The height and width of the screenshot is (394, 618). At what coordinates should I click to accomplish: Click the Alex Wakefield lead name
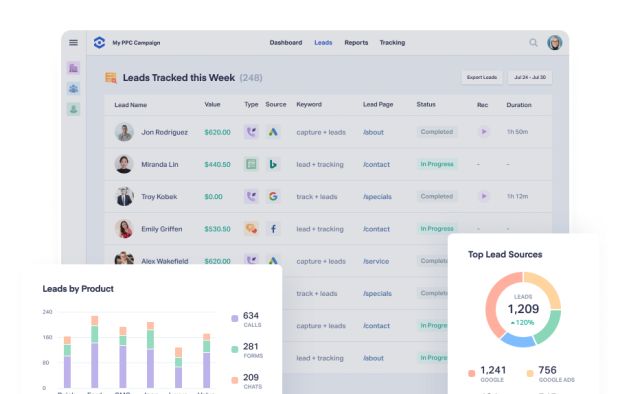point(165,261)
